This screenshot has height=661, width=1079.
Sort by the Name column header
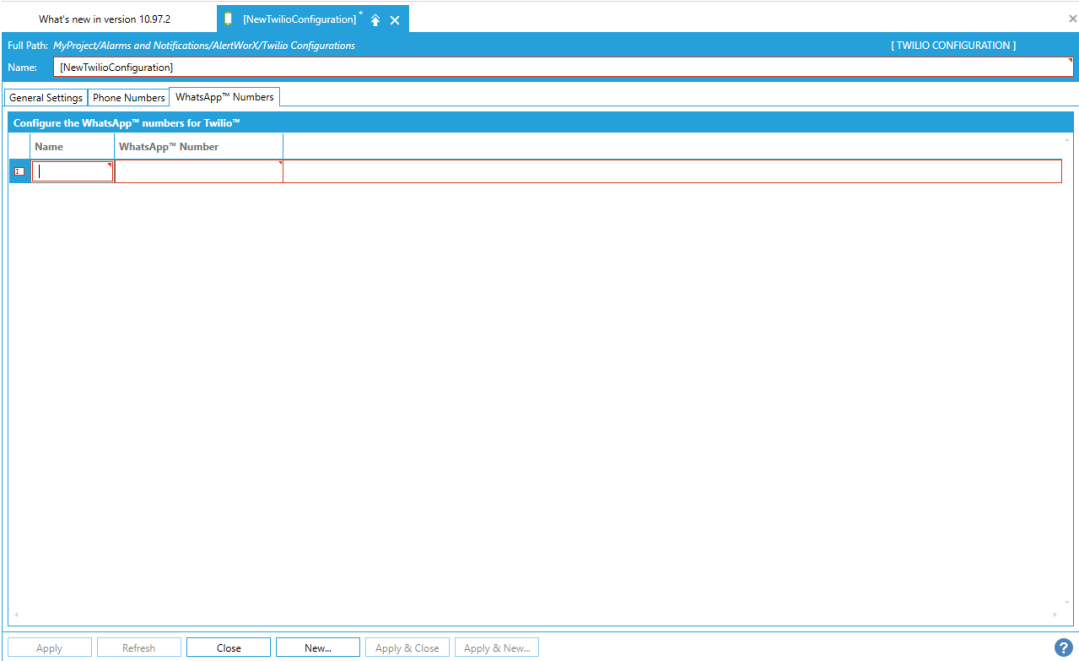click(72, 147)
